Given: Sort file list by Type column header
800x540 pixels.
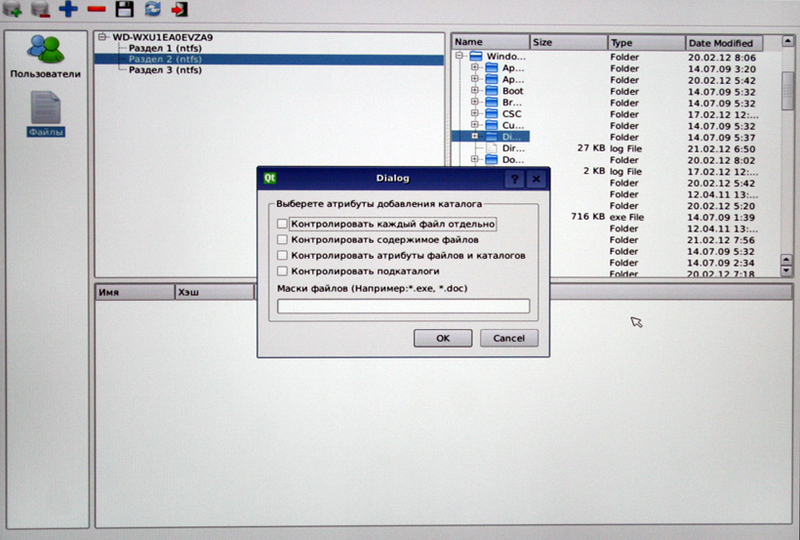Looking at the screenshot, I should (x=646, y=43).
